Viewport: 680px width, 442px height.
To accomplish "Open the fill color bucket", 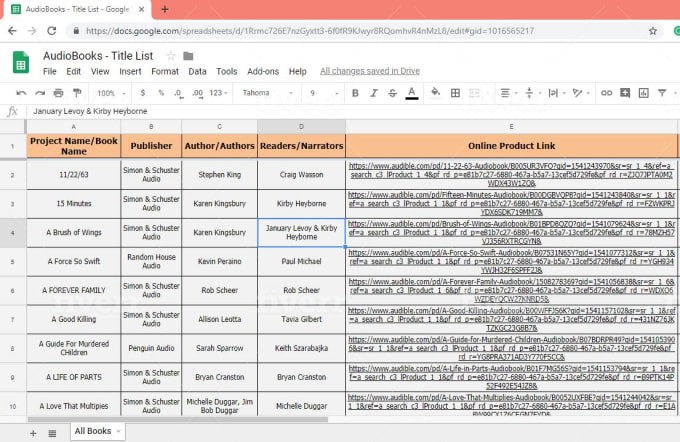I will 435,92.
